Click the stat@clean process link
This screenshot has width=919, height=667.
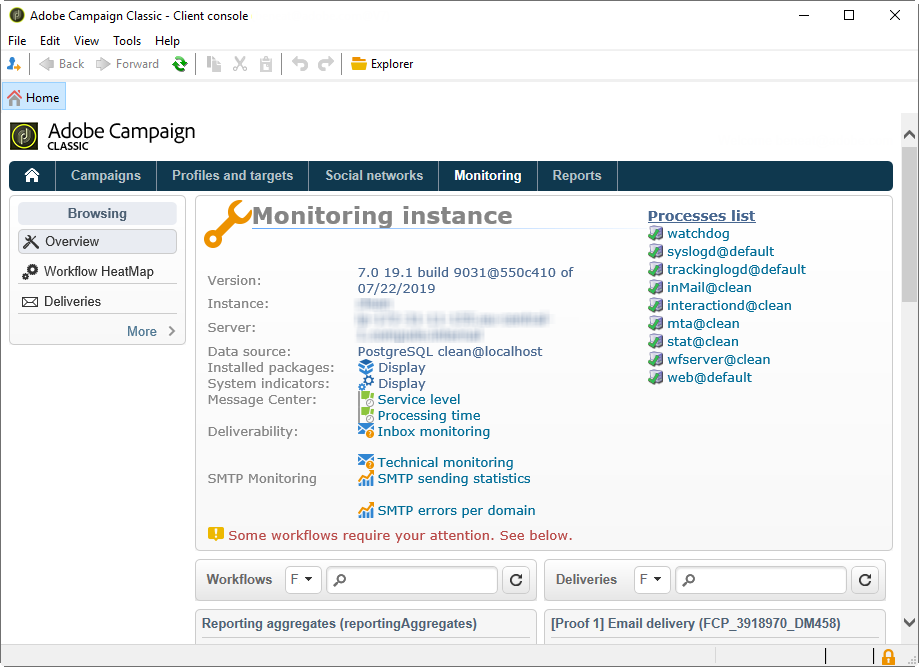[703, 342]
